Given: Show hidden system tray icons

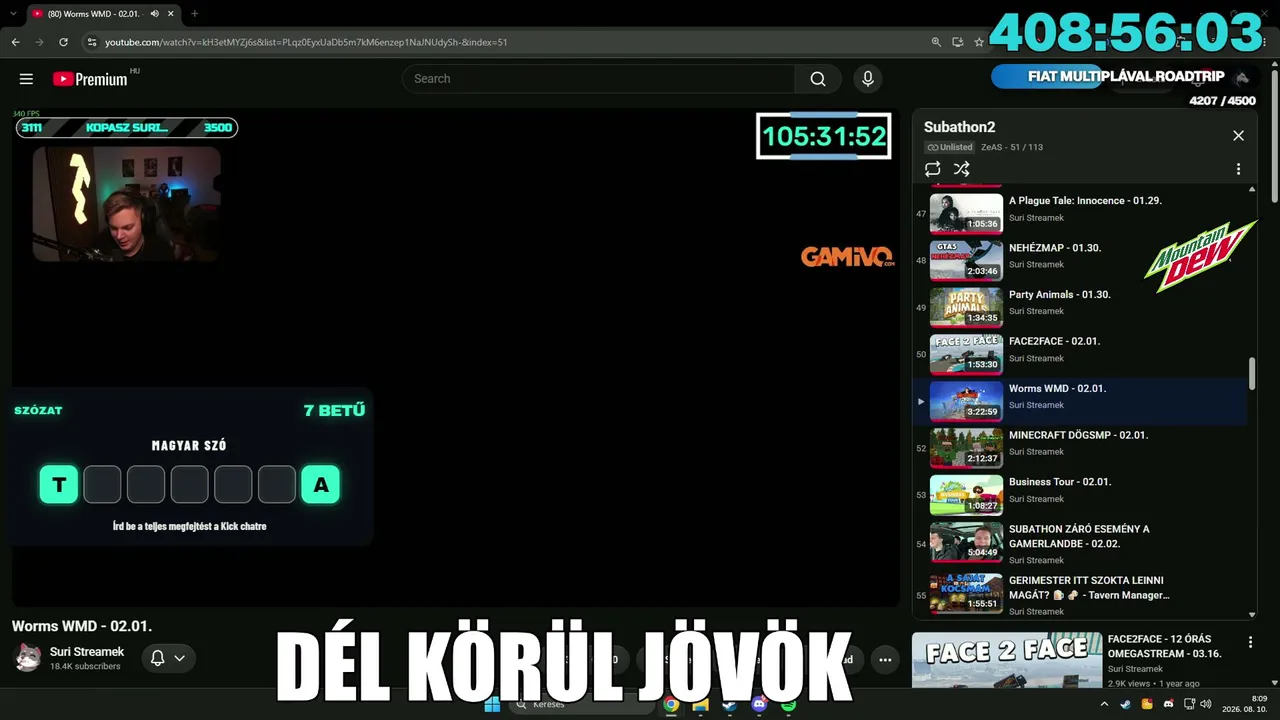Looking at the screenshot, I should [1104, 705].
